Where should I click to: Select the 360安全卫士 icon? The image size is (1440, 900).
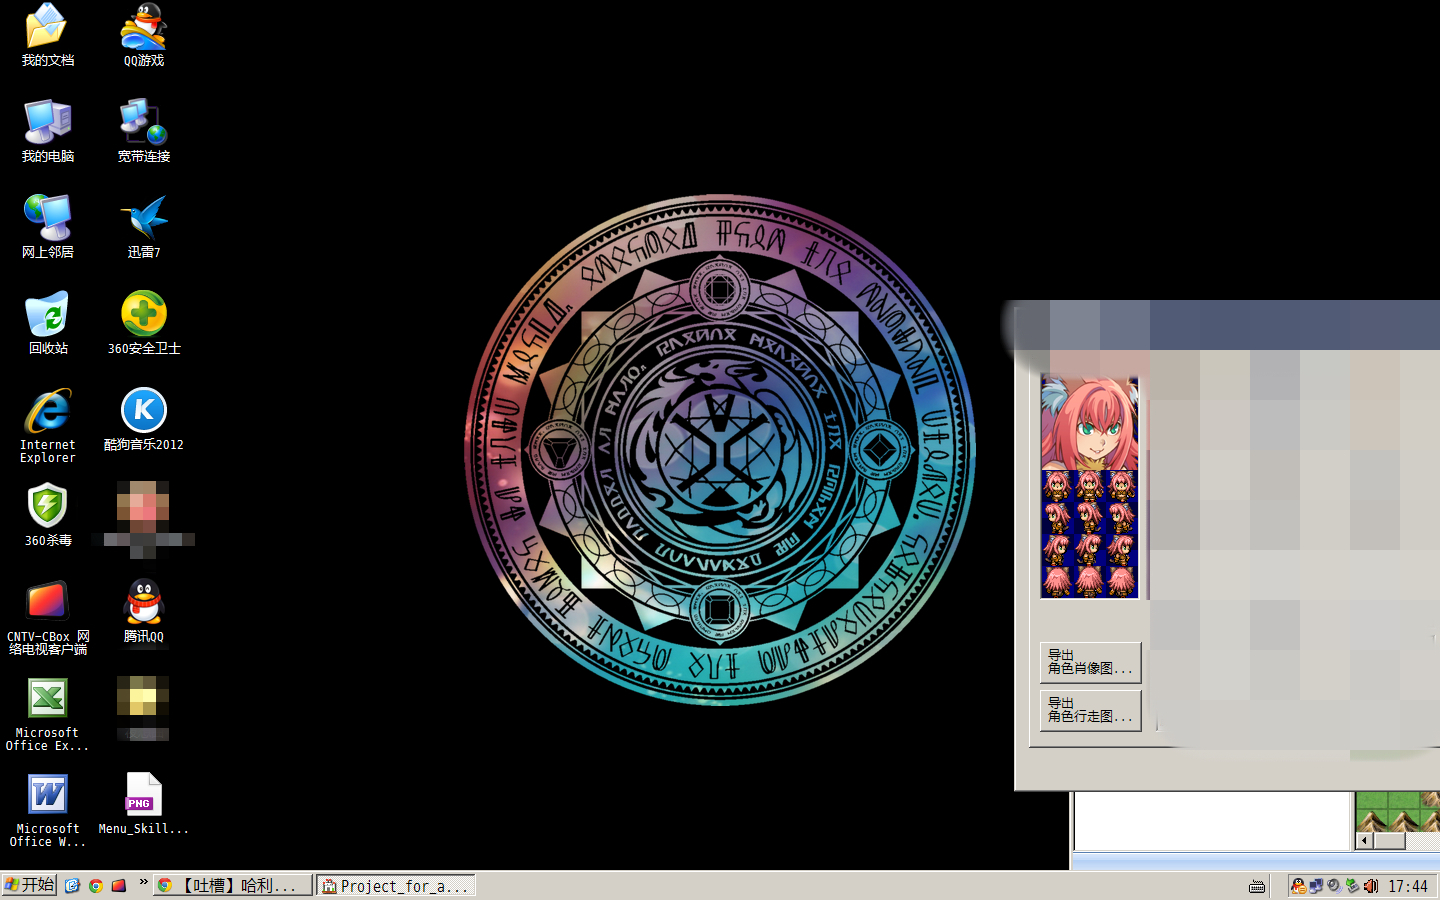click(x=143, y=323)
